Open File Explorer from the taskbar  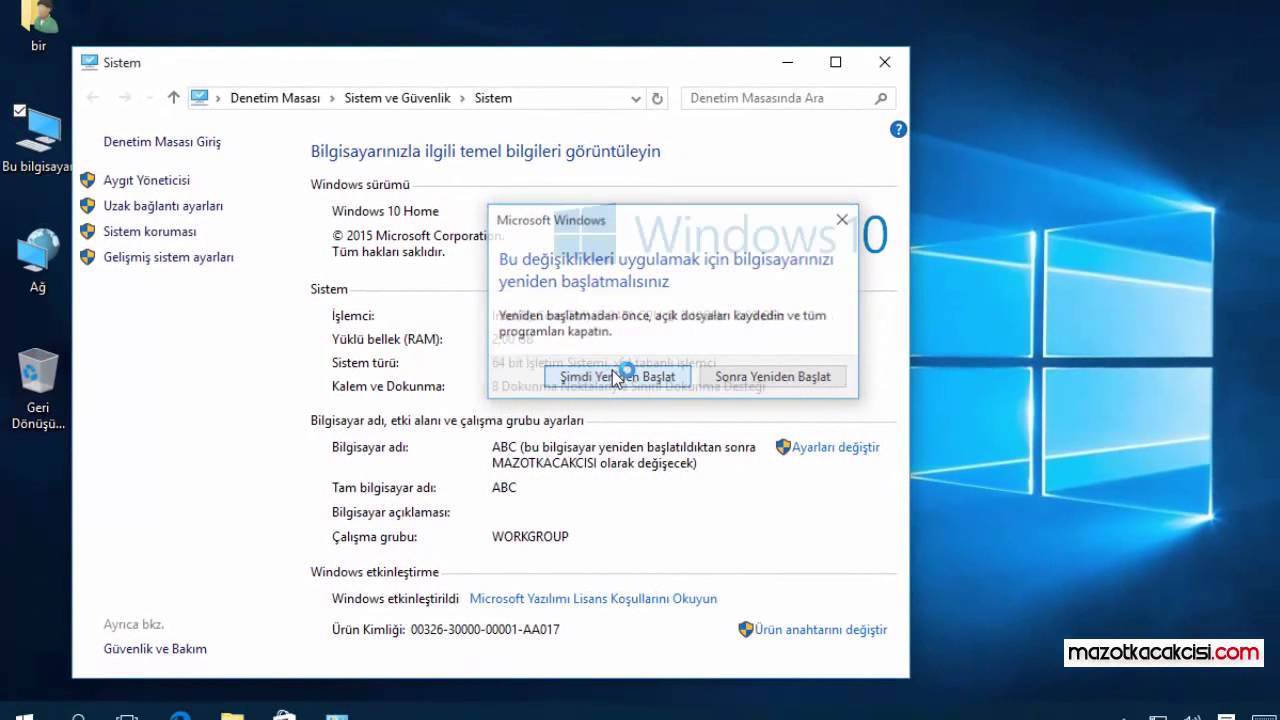(x=232, y=716)
